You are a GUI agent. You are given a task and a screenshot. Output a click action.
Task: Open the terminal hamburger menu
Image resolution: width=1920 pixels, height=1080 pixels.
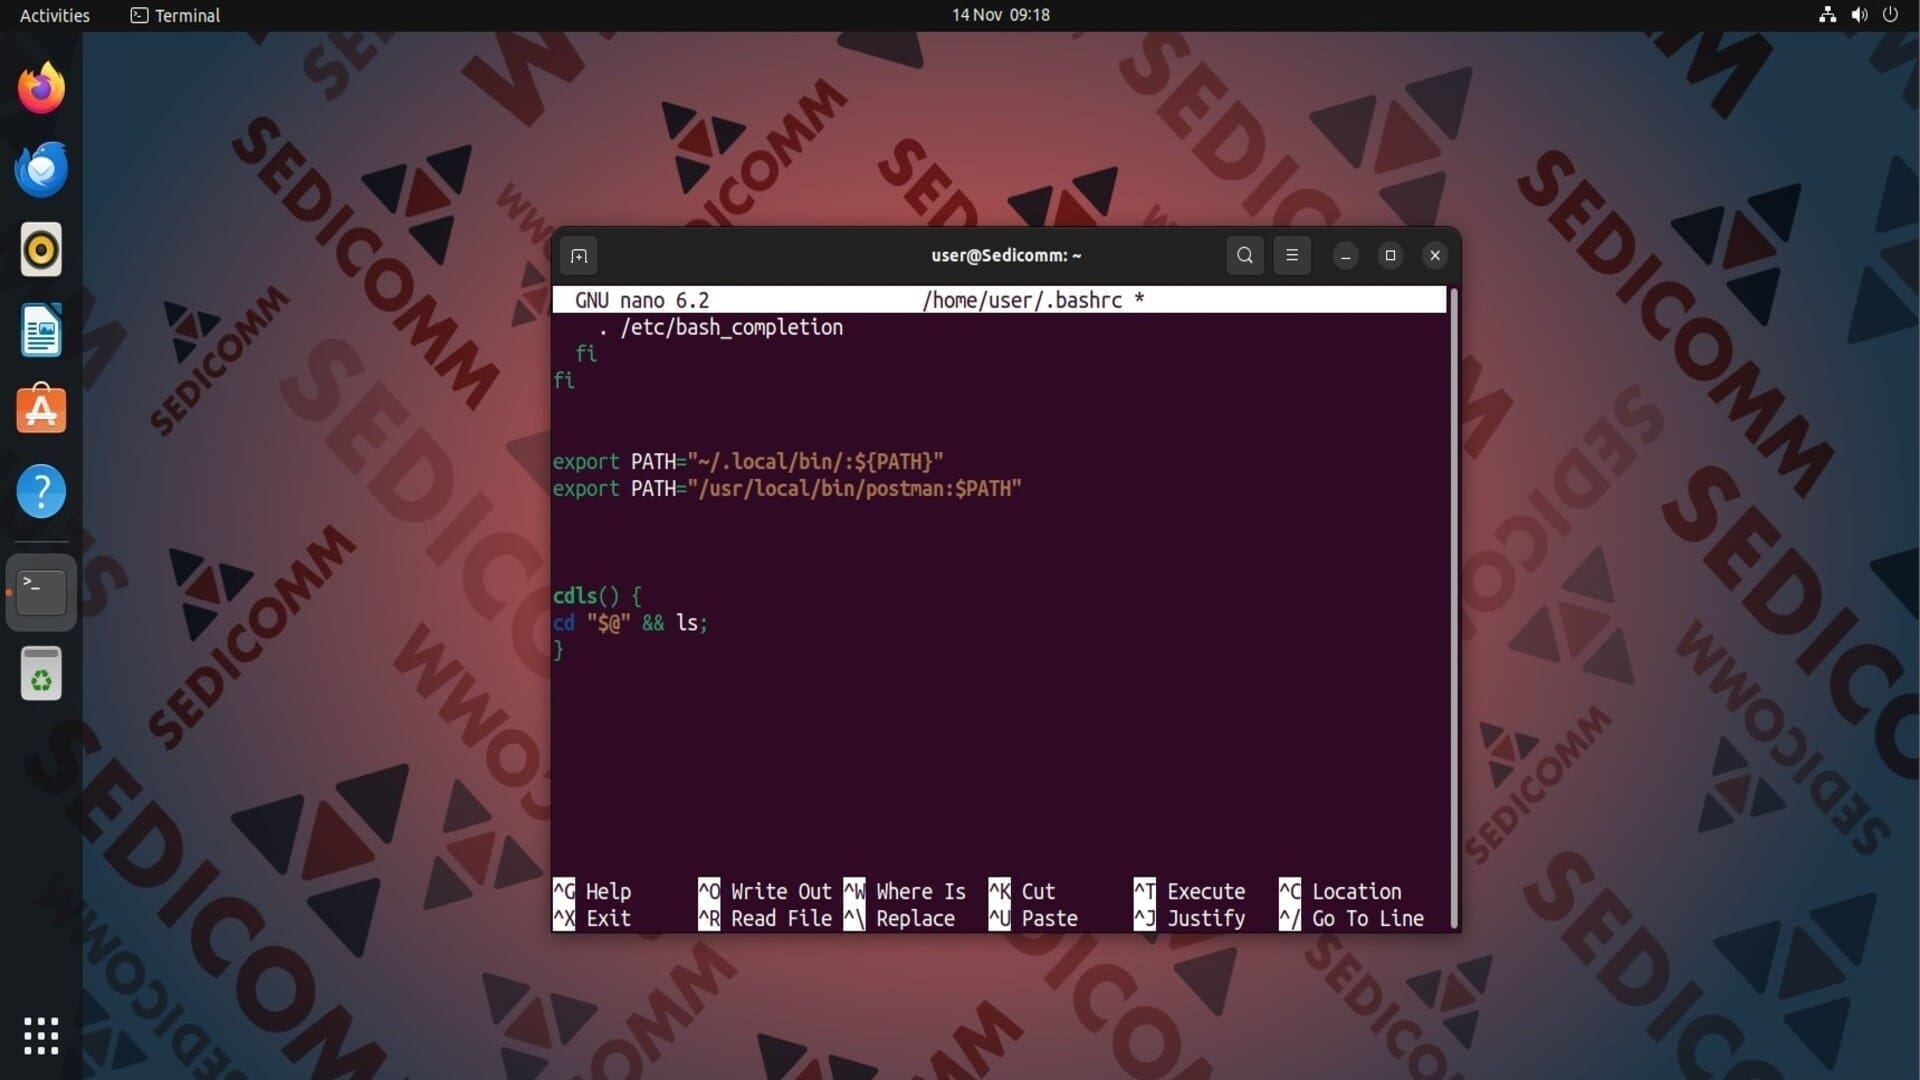(x=1292, y=255)
